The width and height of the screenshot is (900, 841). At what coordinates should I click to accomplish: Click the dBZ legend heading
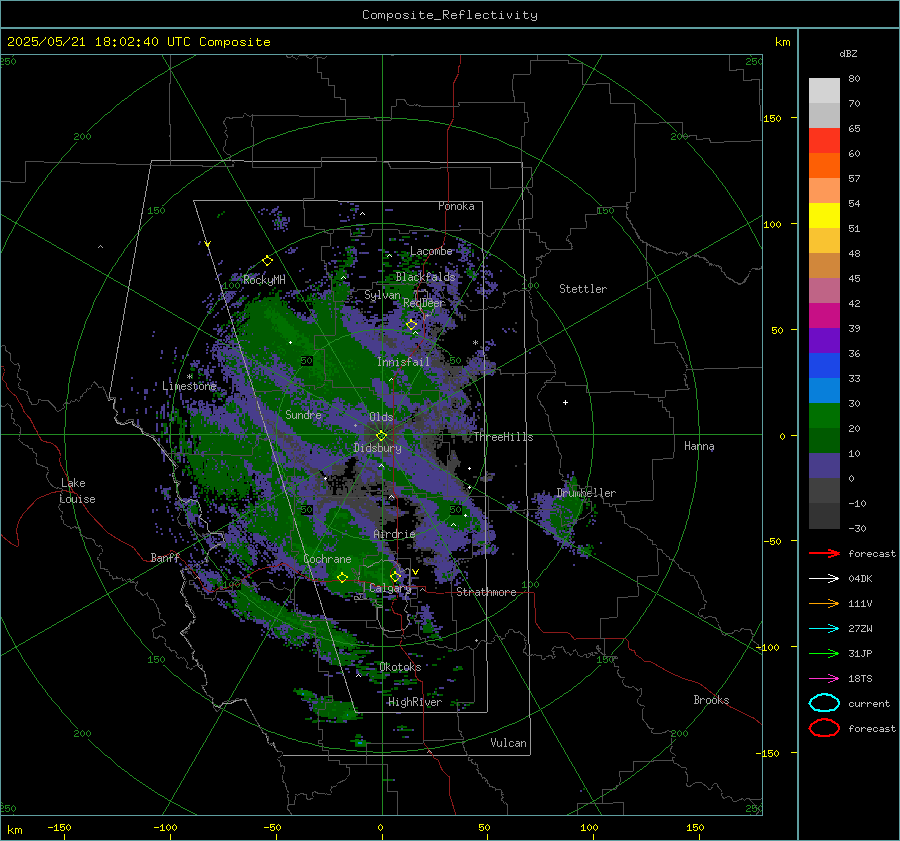(848, 53)
